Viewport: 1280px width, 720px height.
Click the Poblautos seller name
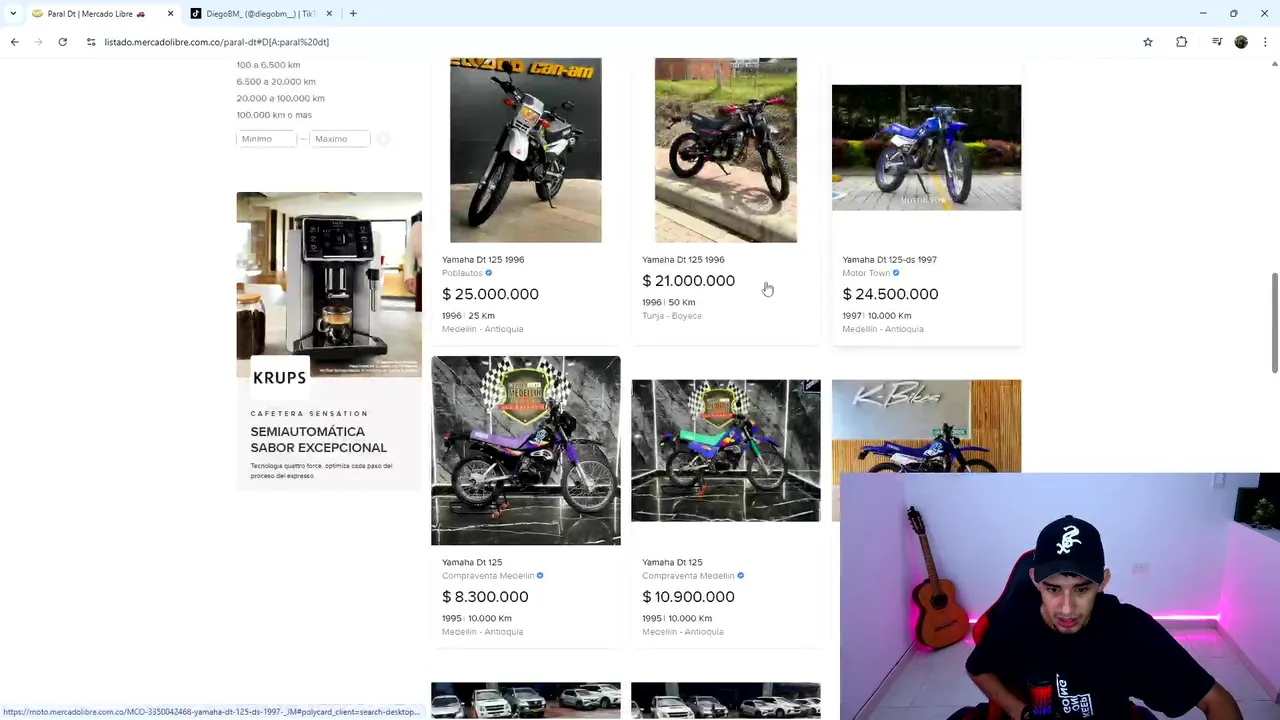[462, 273]
